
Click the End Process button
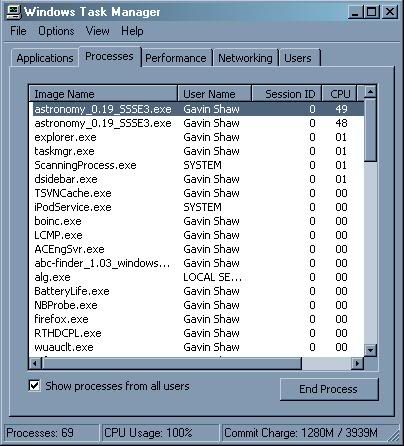(329, 389)
